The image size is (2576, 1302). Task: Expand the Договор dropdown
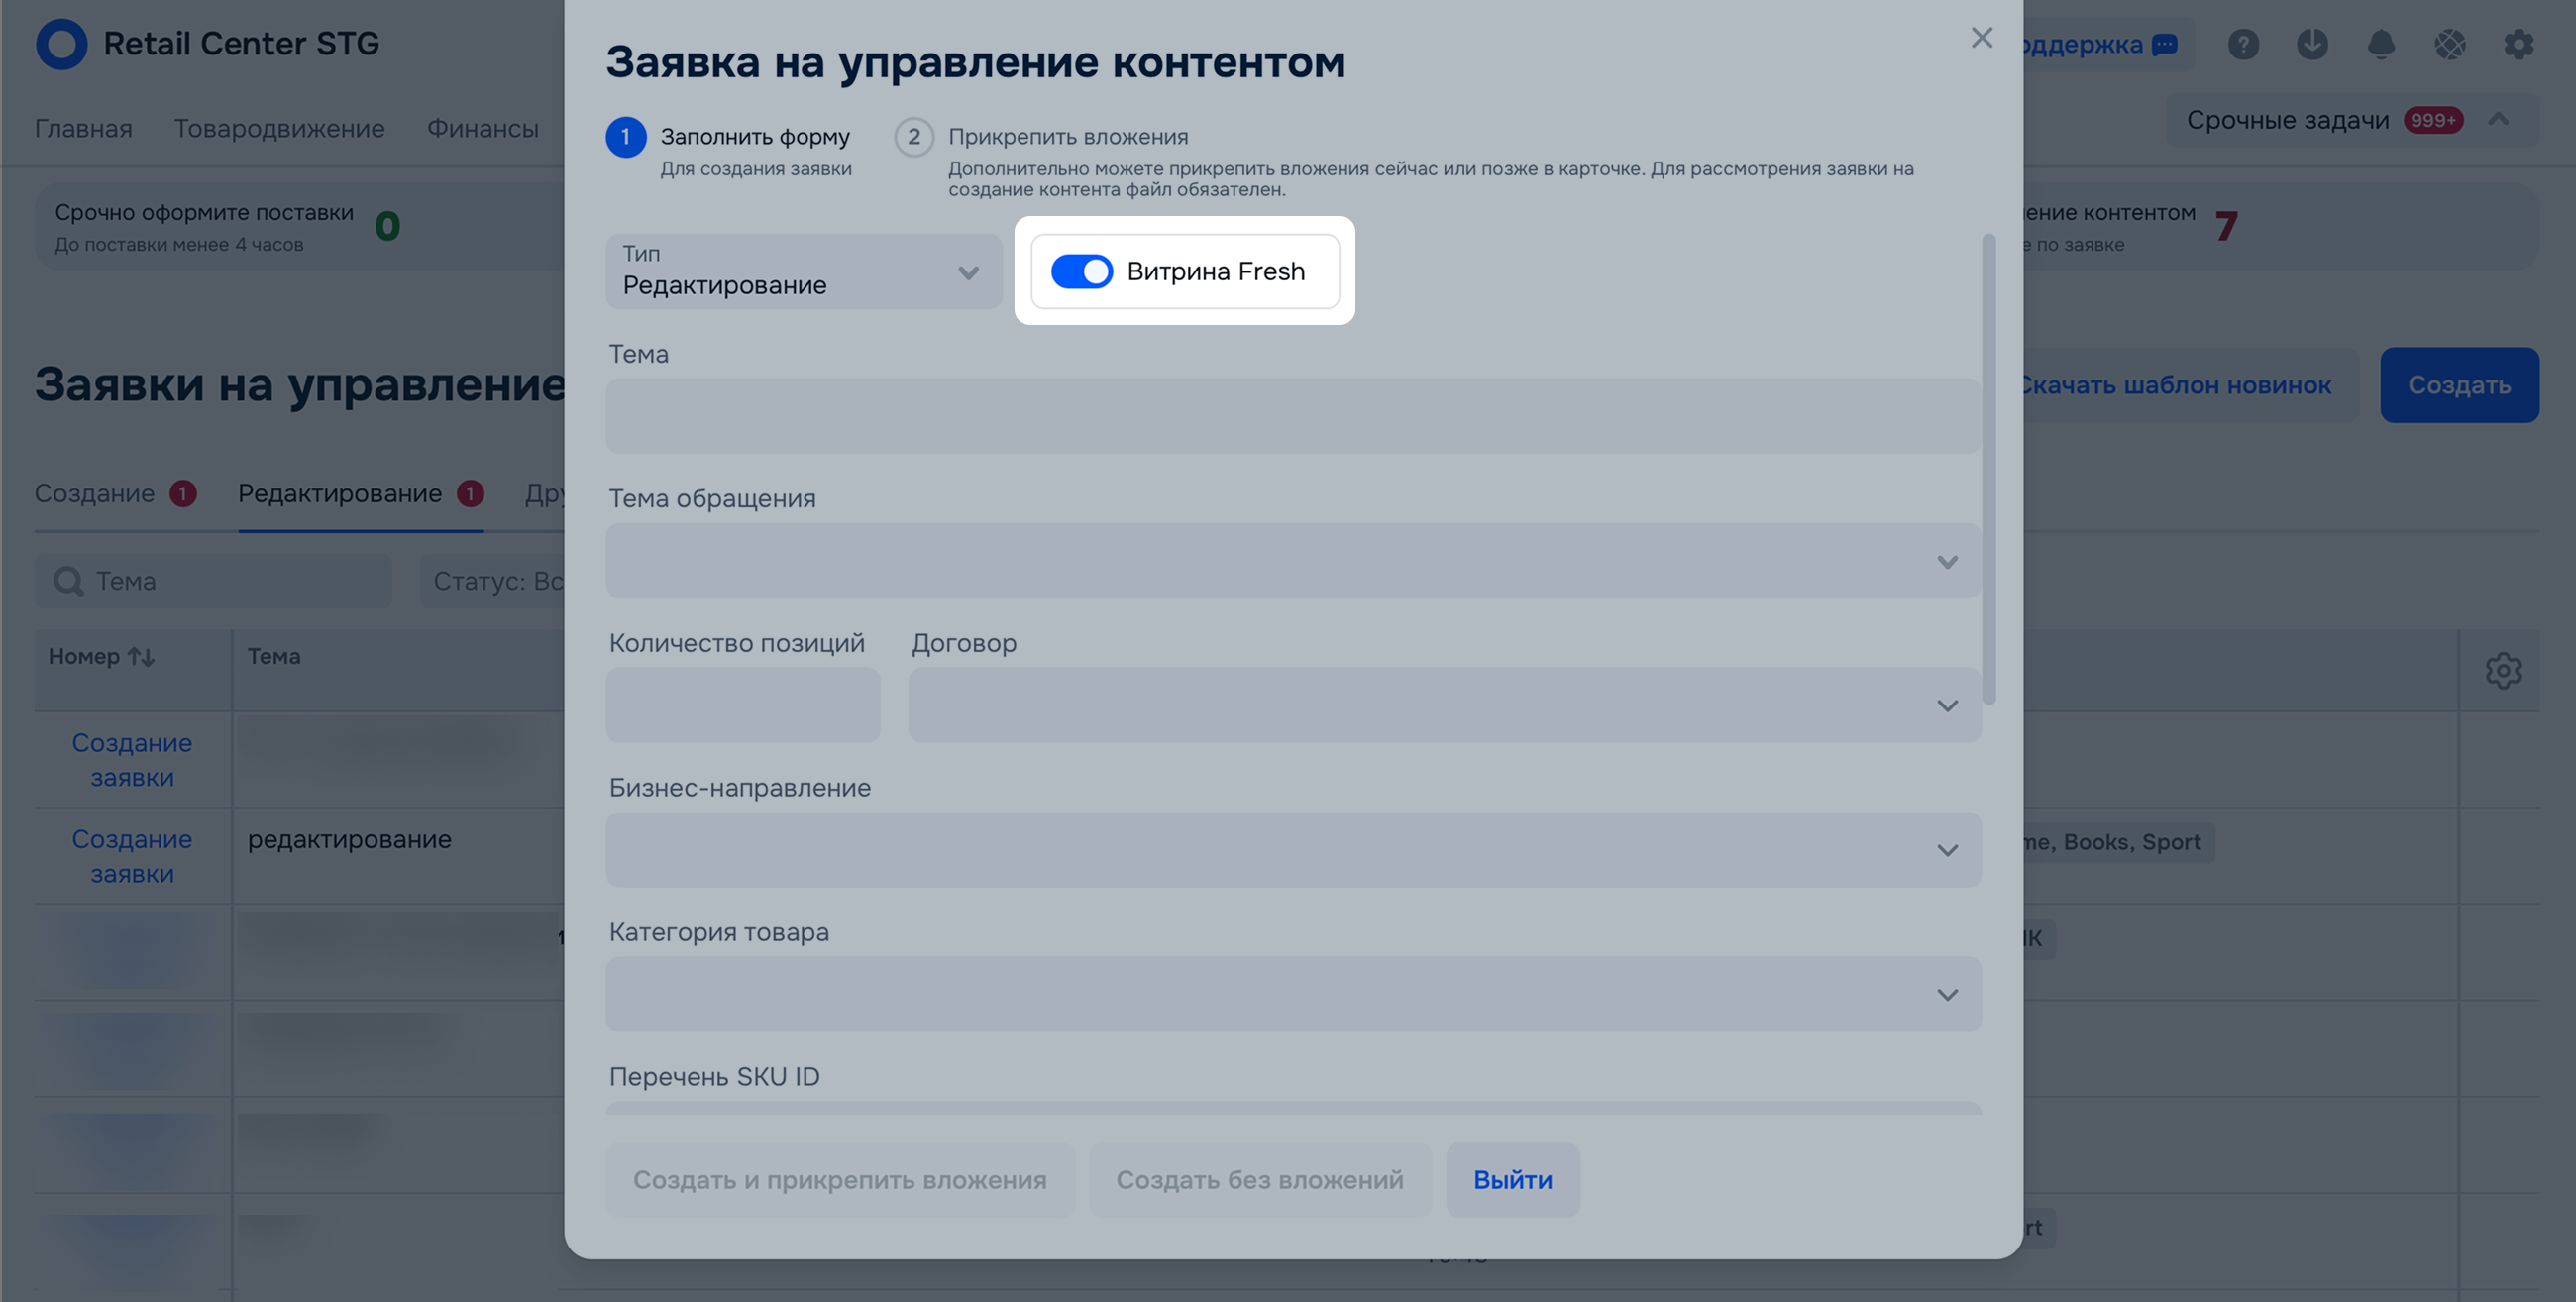click(x=1443, y=705)
